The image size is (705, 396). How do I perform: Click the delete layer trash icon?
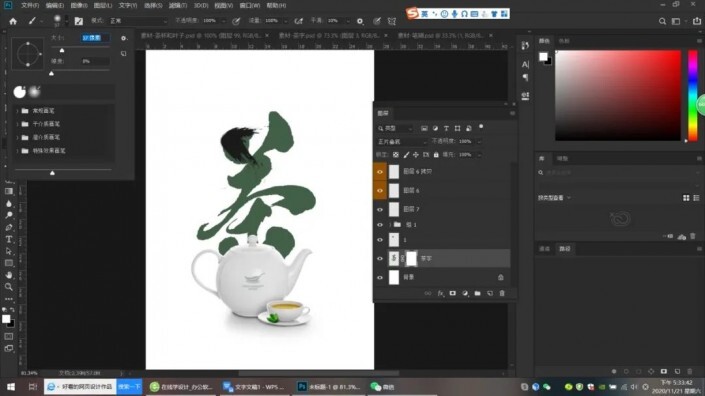(x=502, y=294)
